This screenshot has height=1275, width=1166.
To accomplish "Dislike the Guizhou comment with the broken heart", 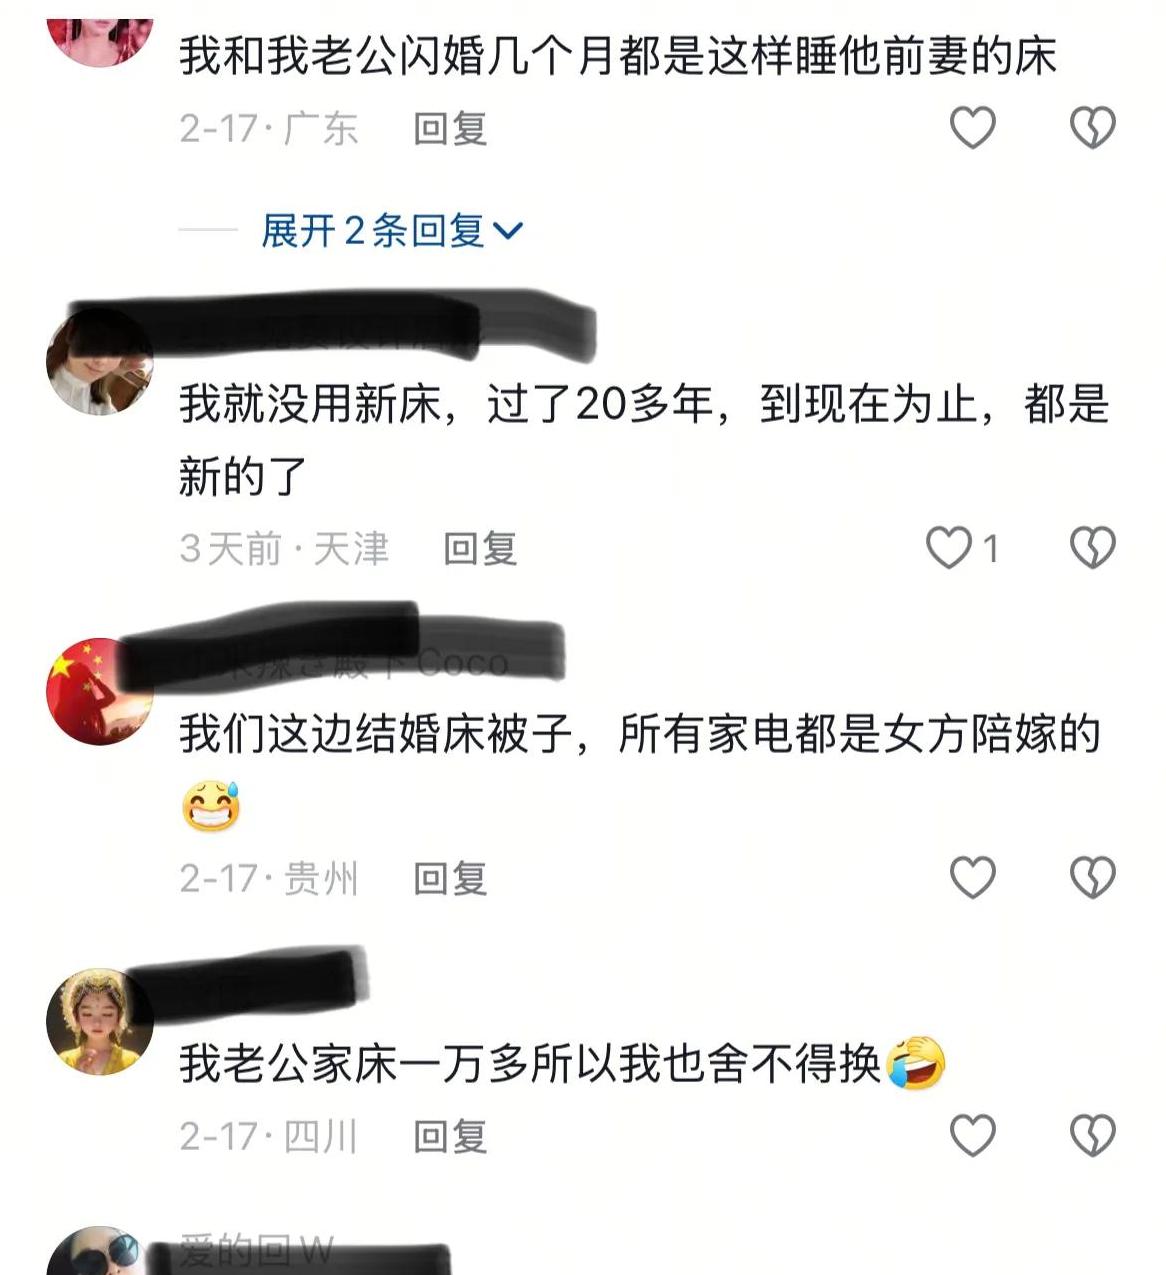I will click(x=1092, y=878).
